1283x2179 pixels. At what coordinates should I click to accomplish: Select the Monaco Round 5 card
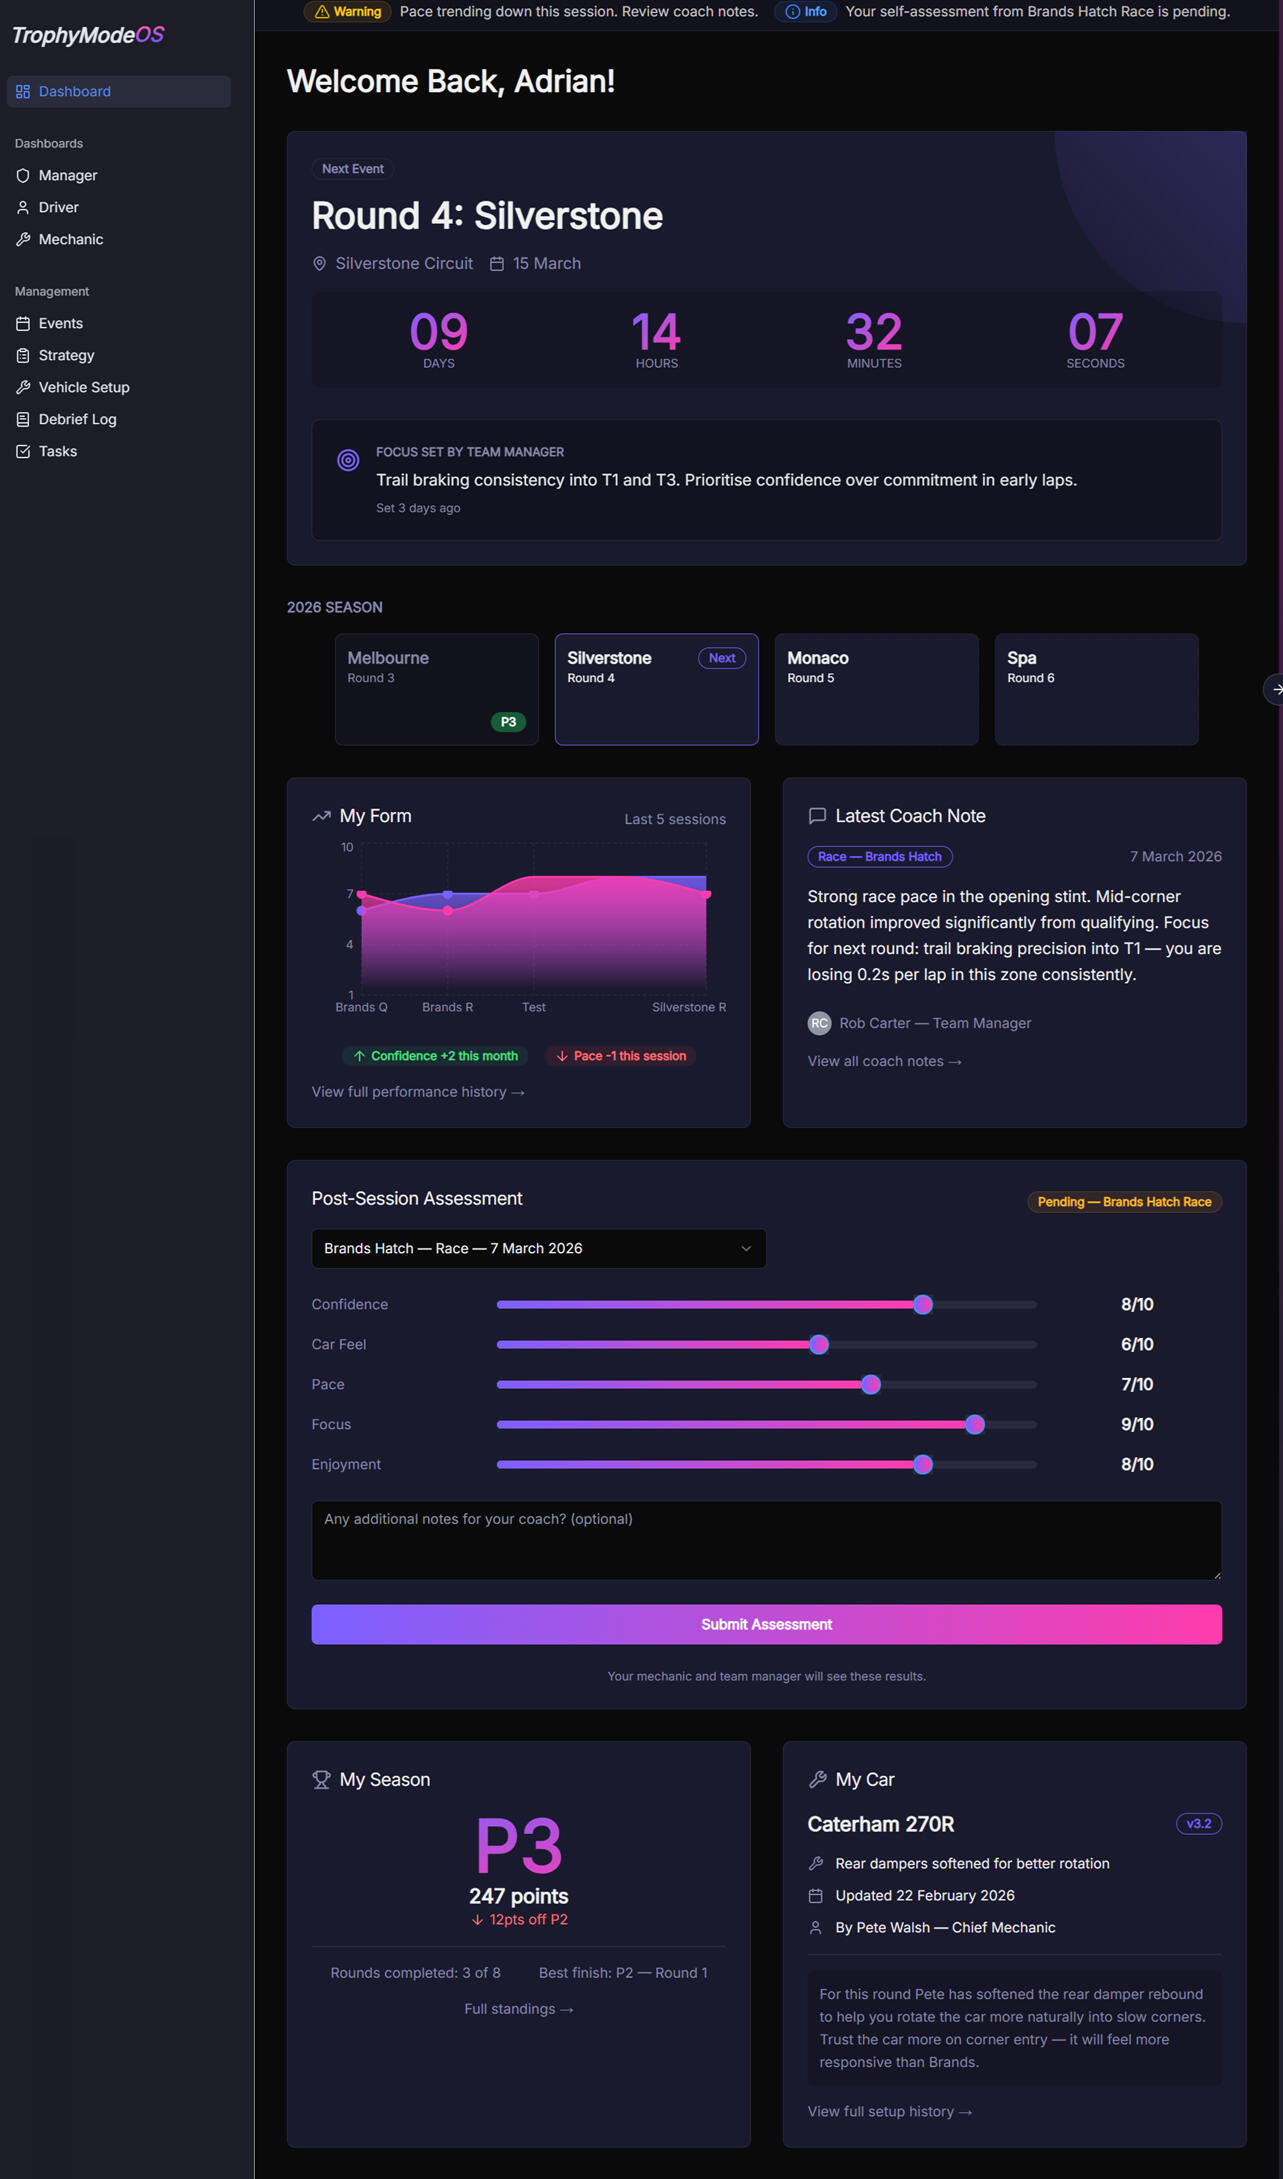[x=876, y=688]
